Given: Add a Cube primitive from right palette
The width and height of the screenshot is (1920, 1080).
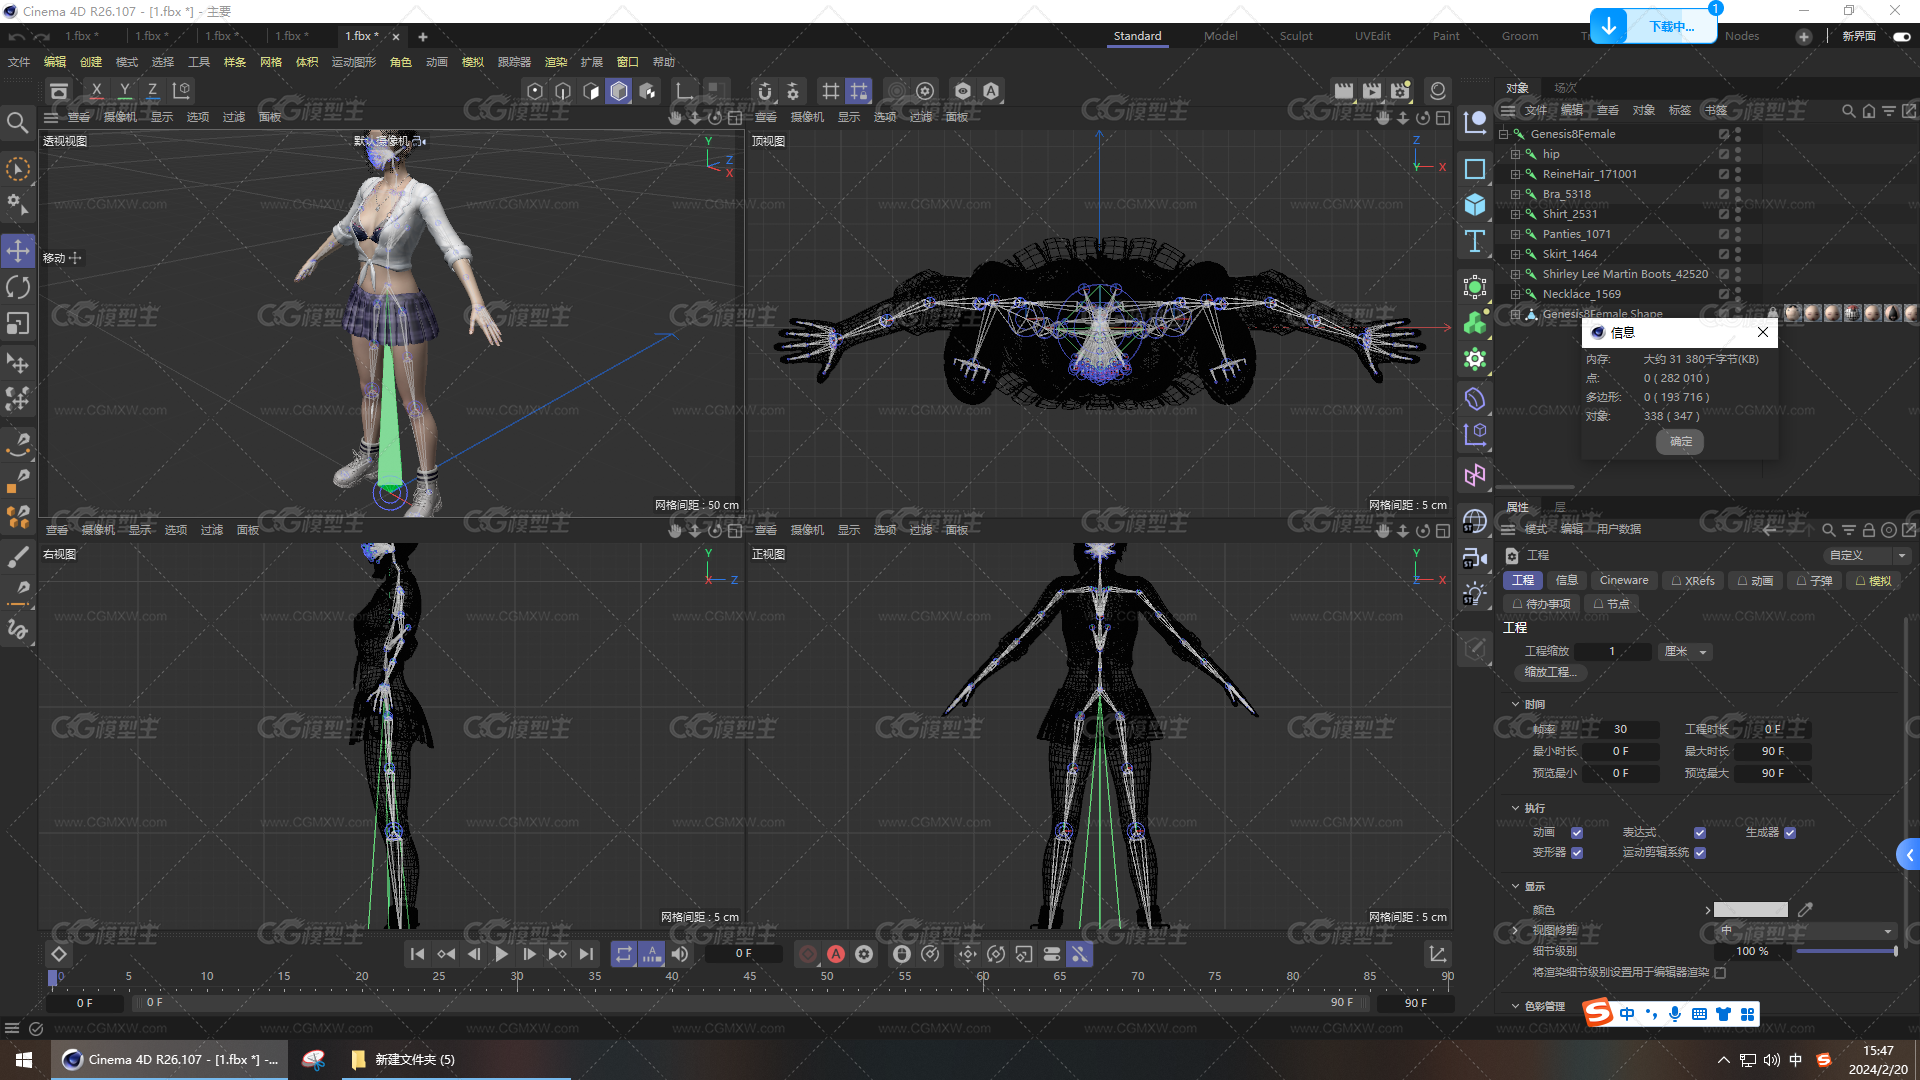Looking at the screenshot, I should coord(1475,205).
